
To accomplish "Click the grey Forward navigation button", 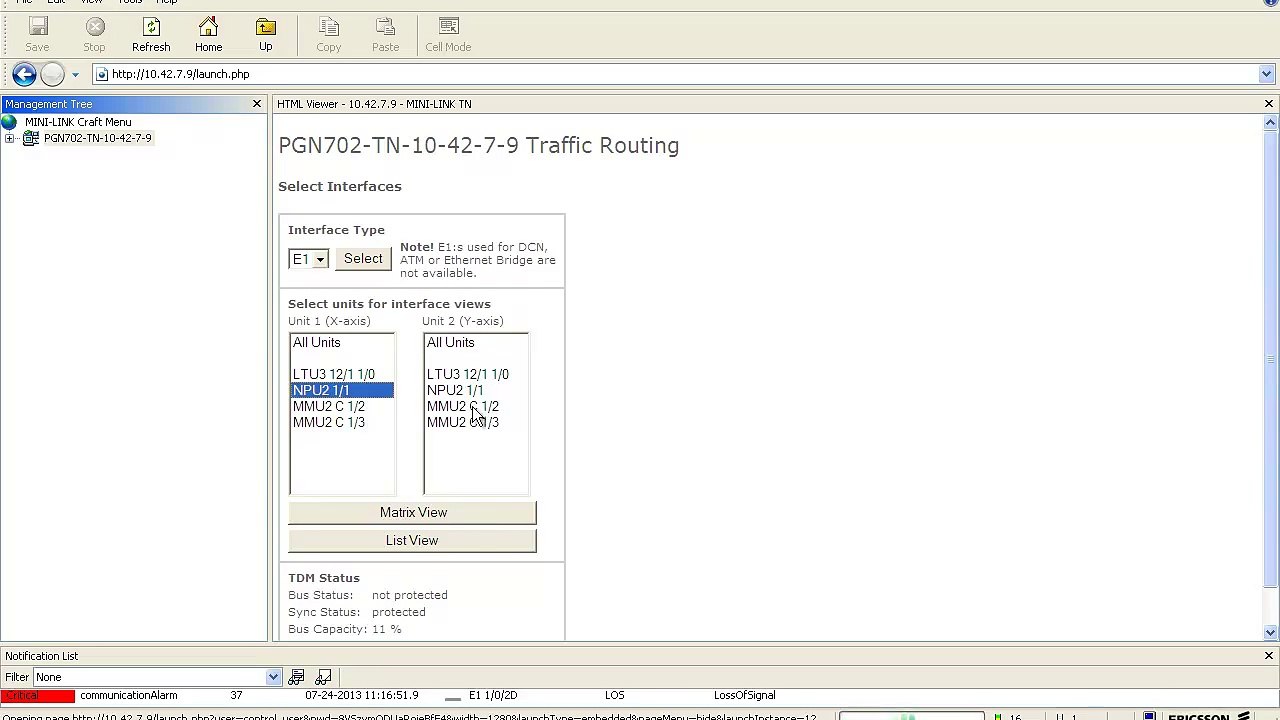I will pos(53,74).
